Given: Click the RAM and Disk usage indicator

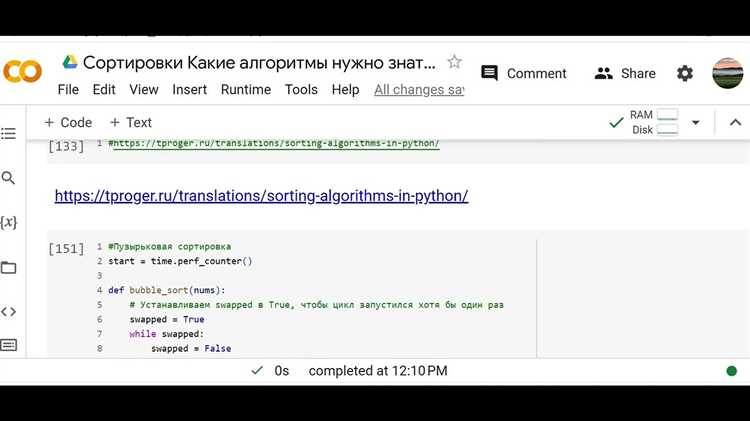Looking at the screenshot, I should click(653, 122).
